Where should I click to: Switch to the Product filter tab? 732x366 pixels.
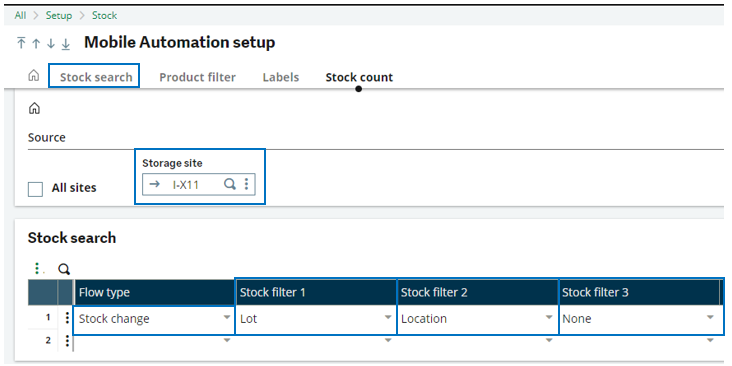[x=197, y=77]
